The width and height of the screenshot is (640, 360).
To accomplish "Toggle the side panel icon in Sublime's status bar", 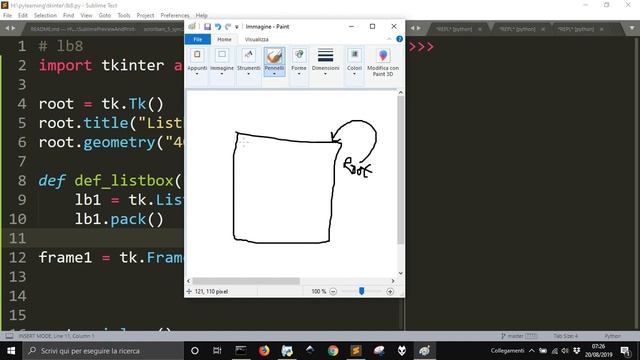I will pos(9,336).
